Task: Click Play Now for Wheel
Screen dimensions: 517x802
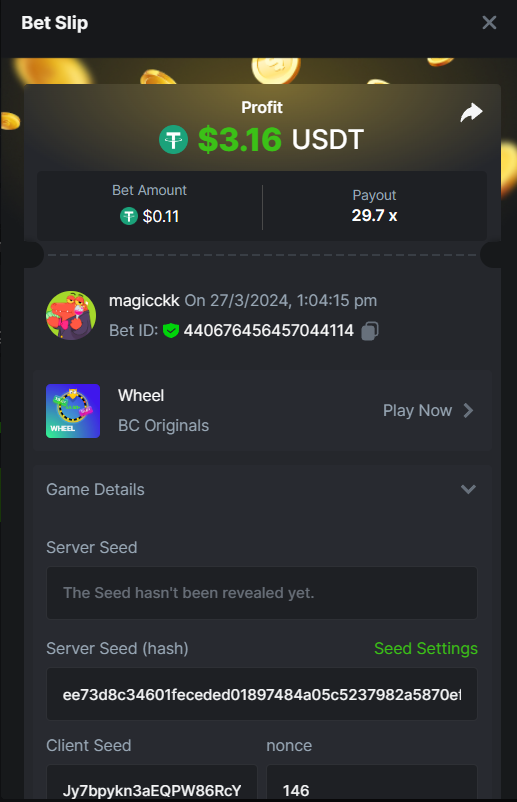Action: 417,410
